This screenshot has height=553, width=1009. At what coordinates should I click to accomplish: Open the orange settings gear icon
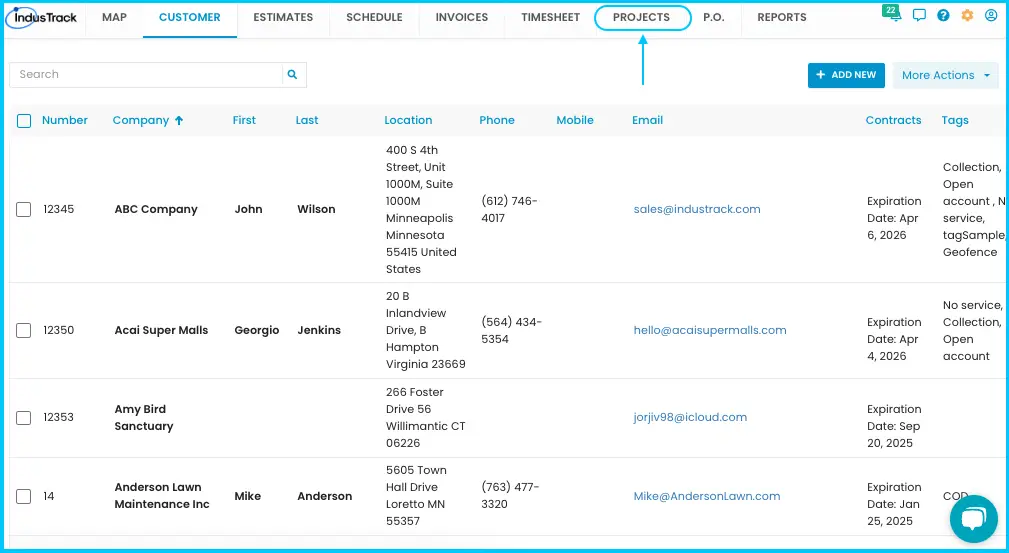coord(967,15)
